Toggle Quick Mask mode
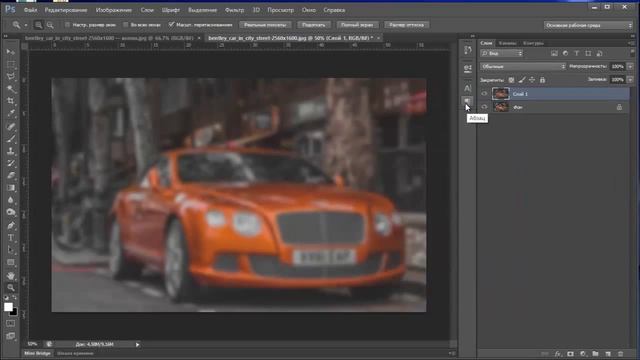Viewport: 640px width, 360px height. pyautogui.click(x=11, y=323)
